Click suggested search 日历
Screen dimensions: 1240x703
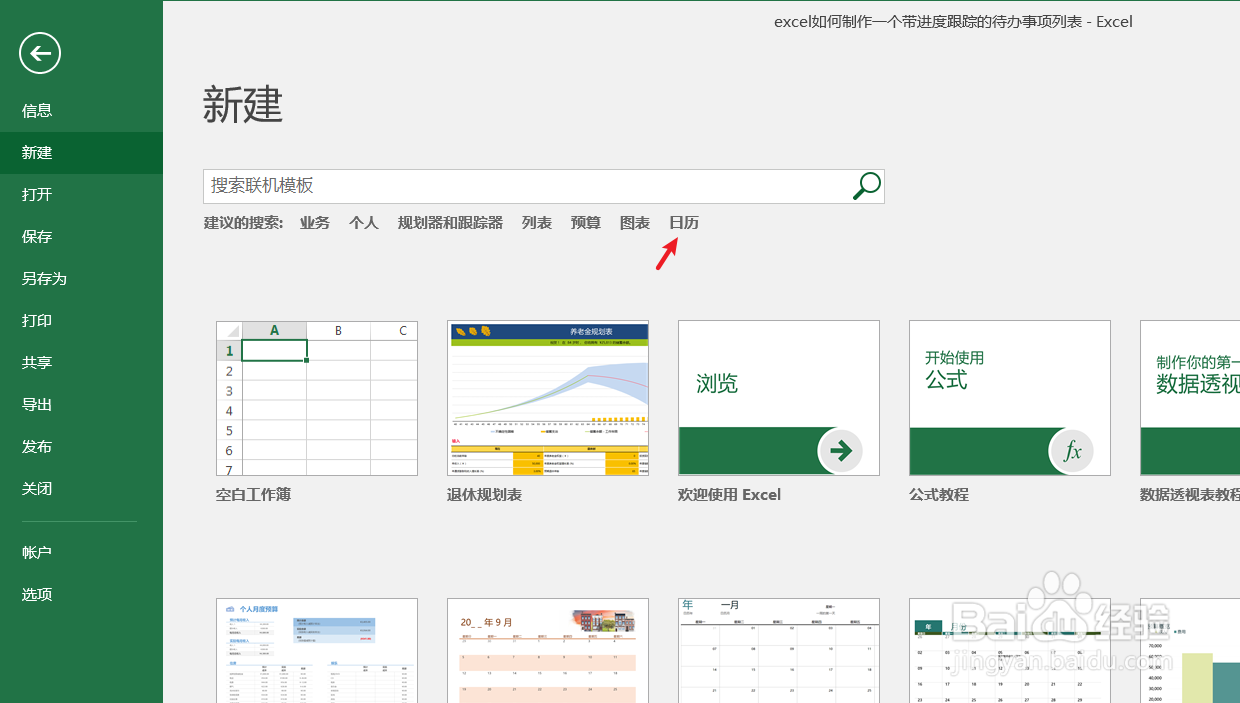(x=684, y=223)
